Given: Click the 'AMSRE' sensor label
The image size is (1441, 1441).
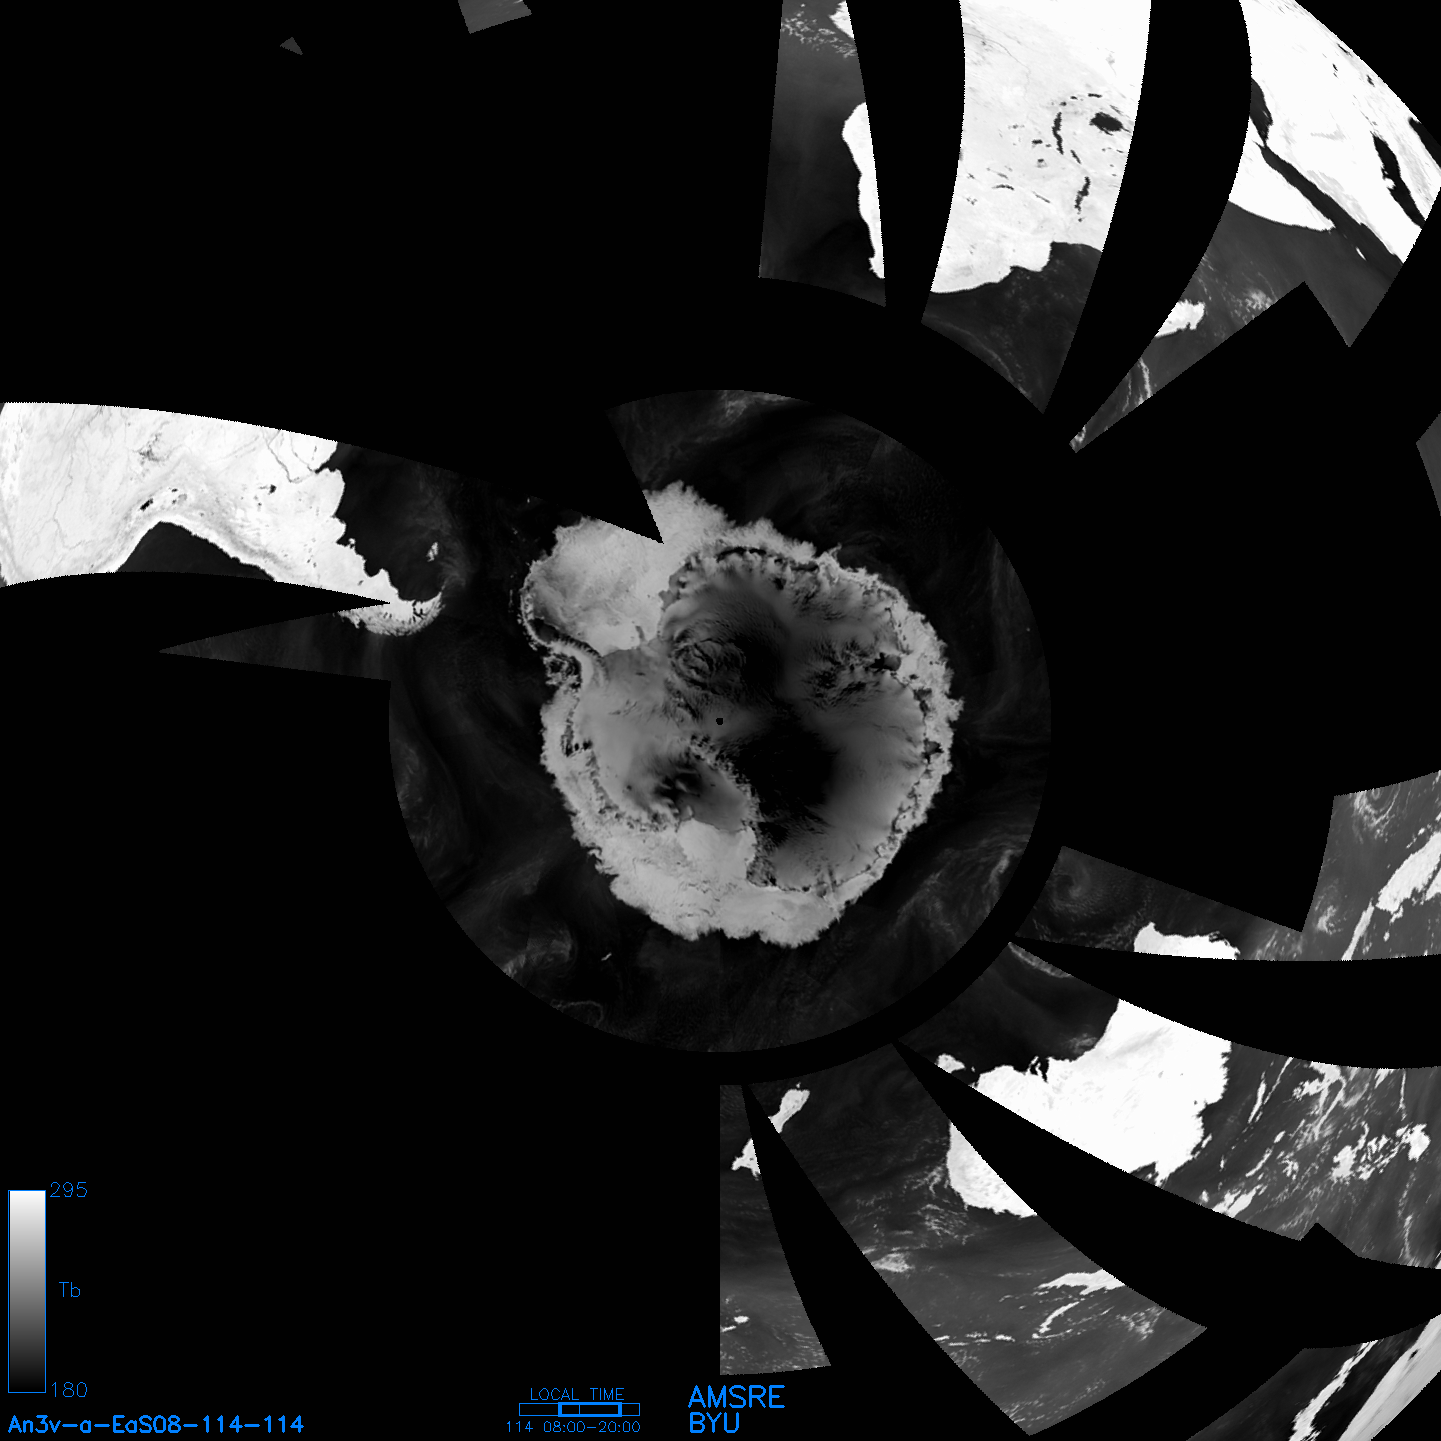Looking at the screenshot, I should pos(737,1397).
